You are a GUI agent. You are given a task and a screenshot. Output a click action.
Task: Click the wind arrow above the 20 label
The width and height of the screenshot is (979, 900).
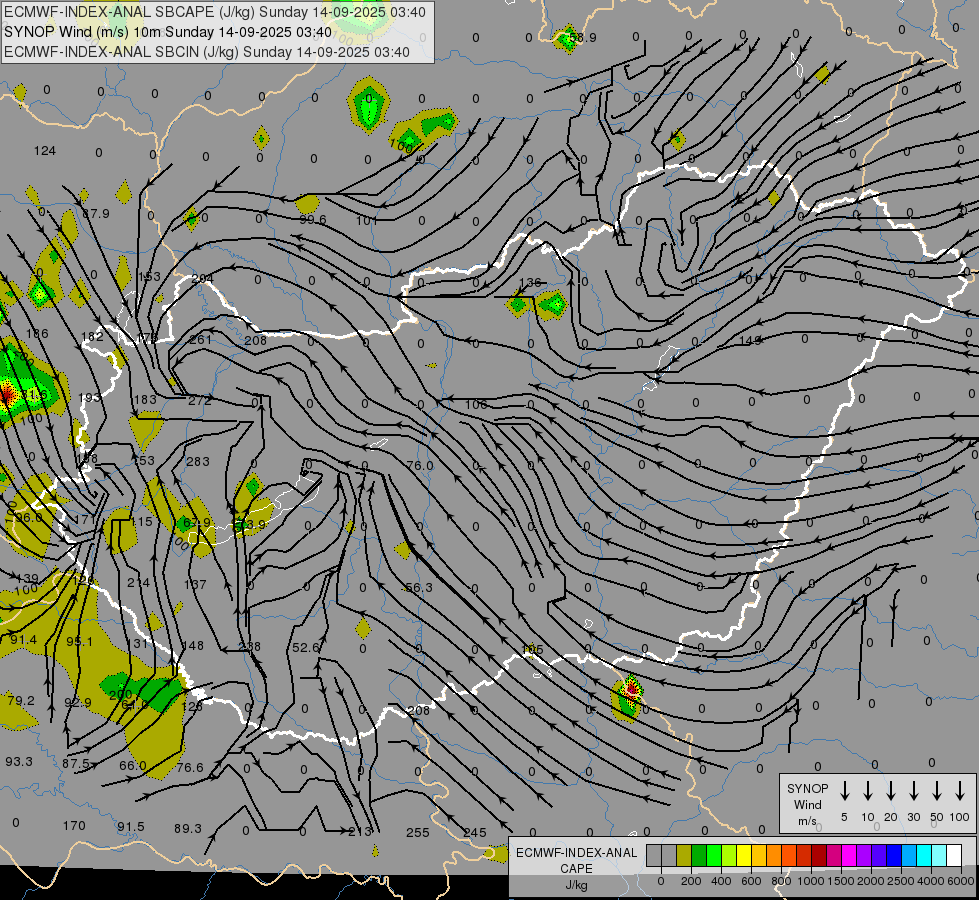(x=890, y=791)
